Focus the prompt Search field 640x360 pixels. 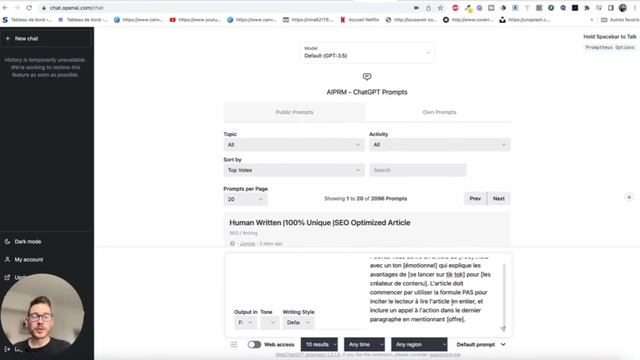pyautogui.click(x=418, y=170)
